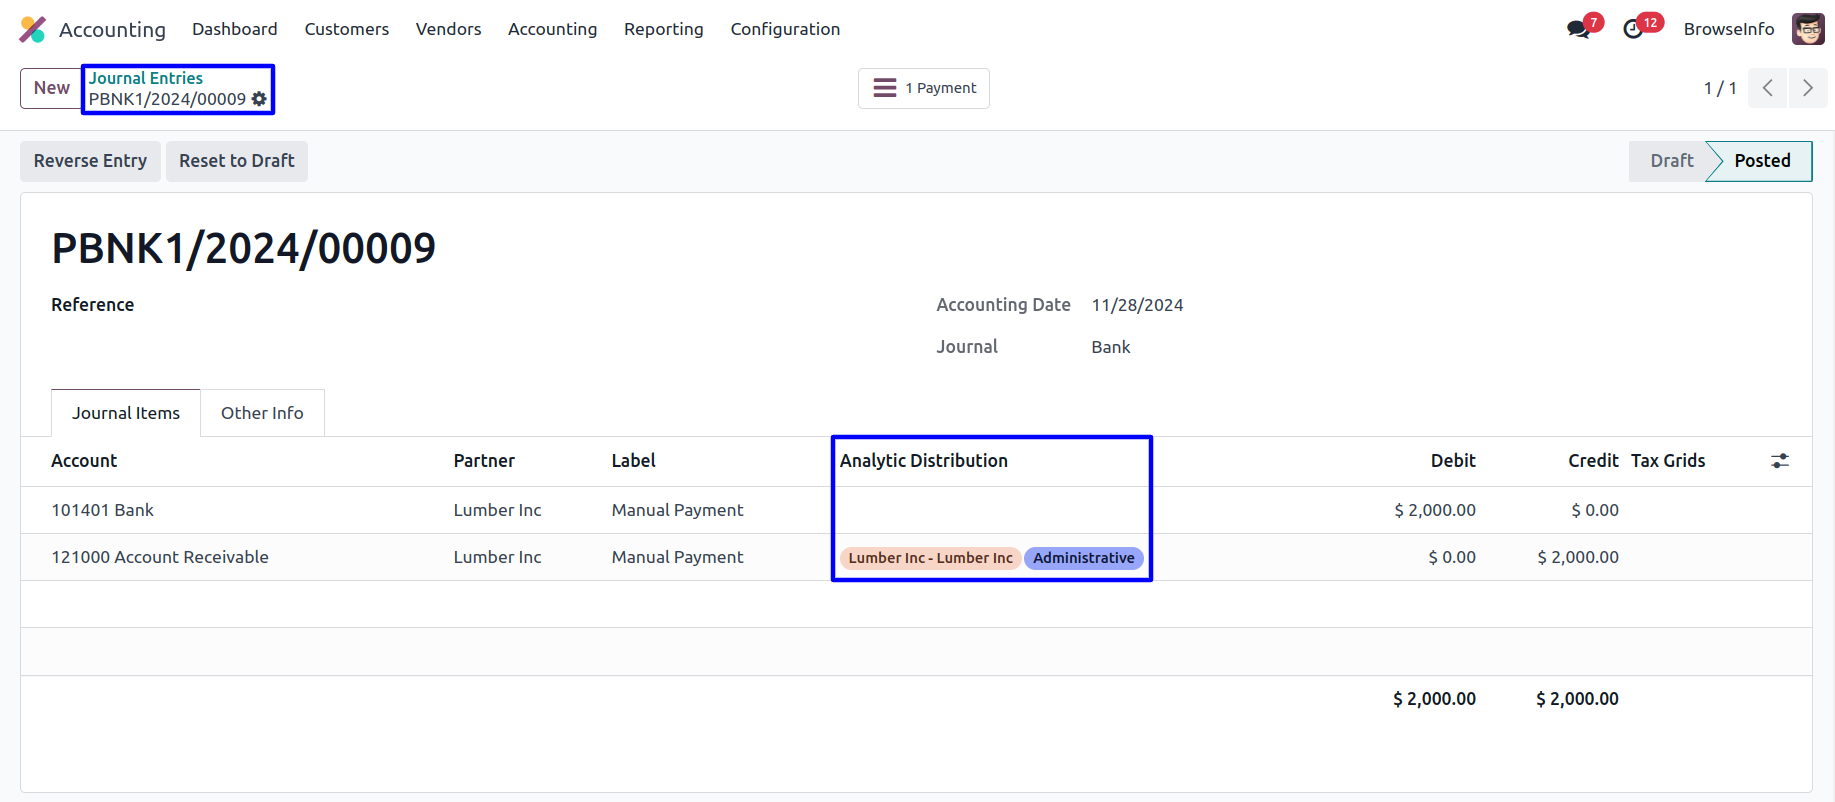Click the gear icon beside PBNK1/2024/00009
The height and width of the screenshot is (802, 1835).
[x=260, y=99]
